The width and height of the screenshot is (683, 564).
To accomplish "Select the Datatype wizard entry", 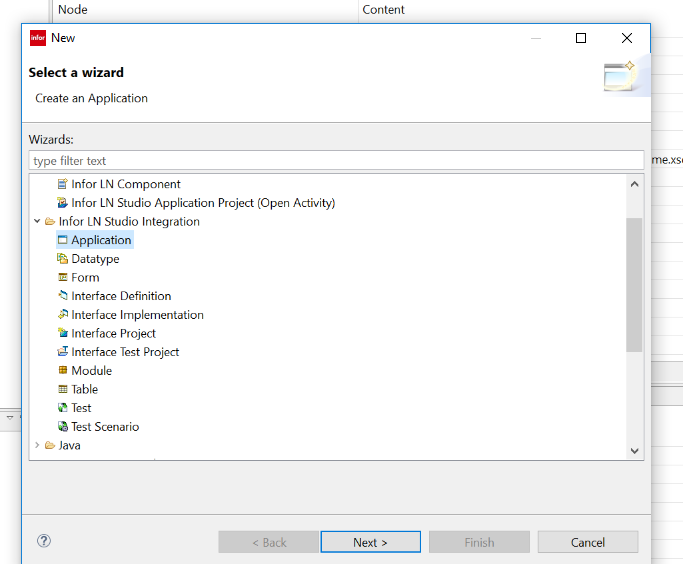I will 95,259.
